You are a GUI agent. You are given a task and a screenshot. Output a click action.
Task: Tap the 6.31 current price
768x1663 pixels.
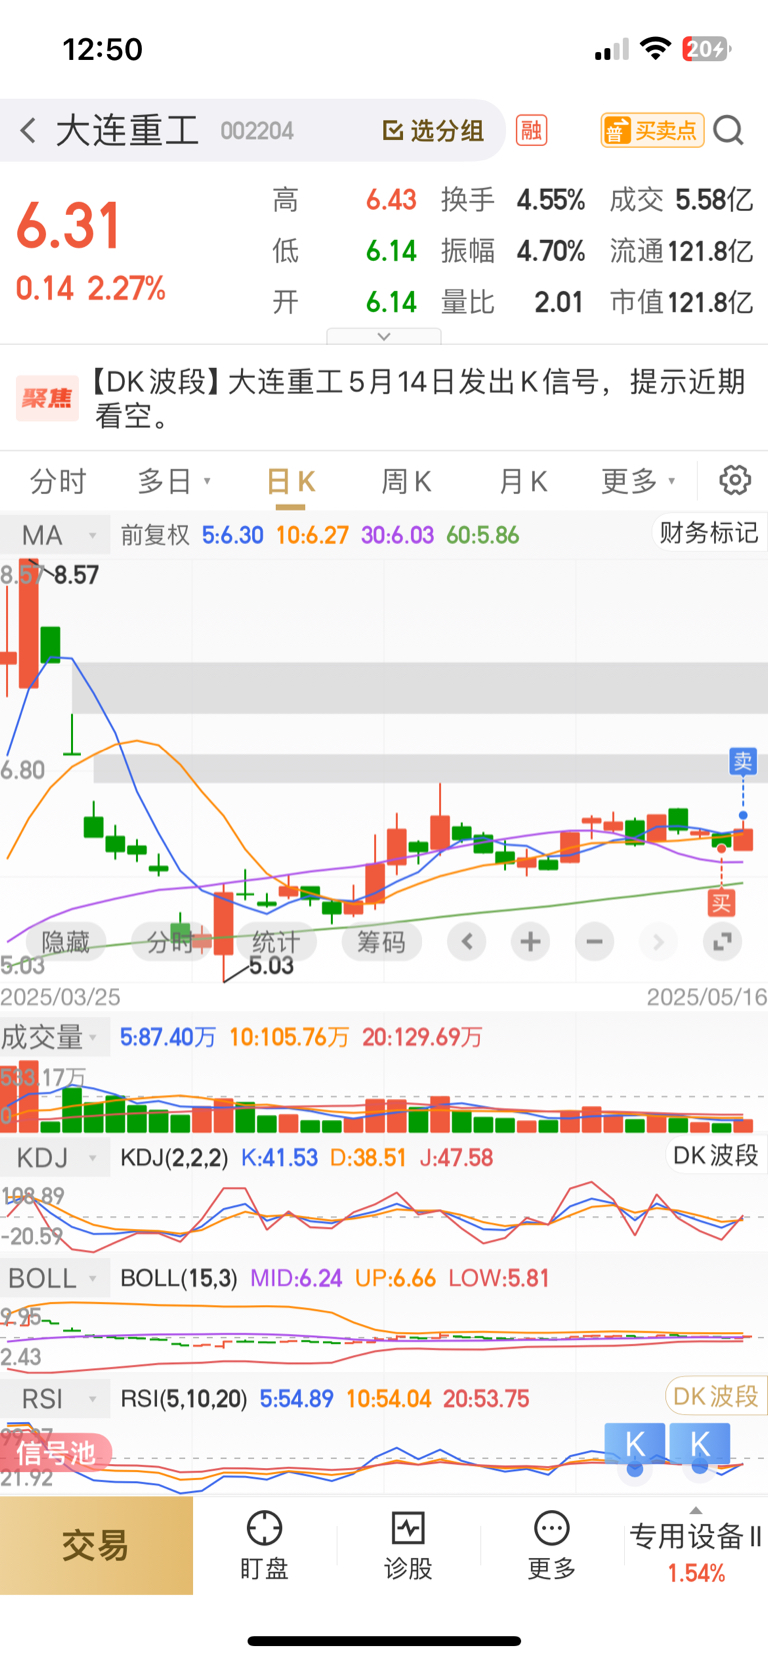(x=68, y=225)
